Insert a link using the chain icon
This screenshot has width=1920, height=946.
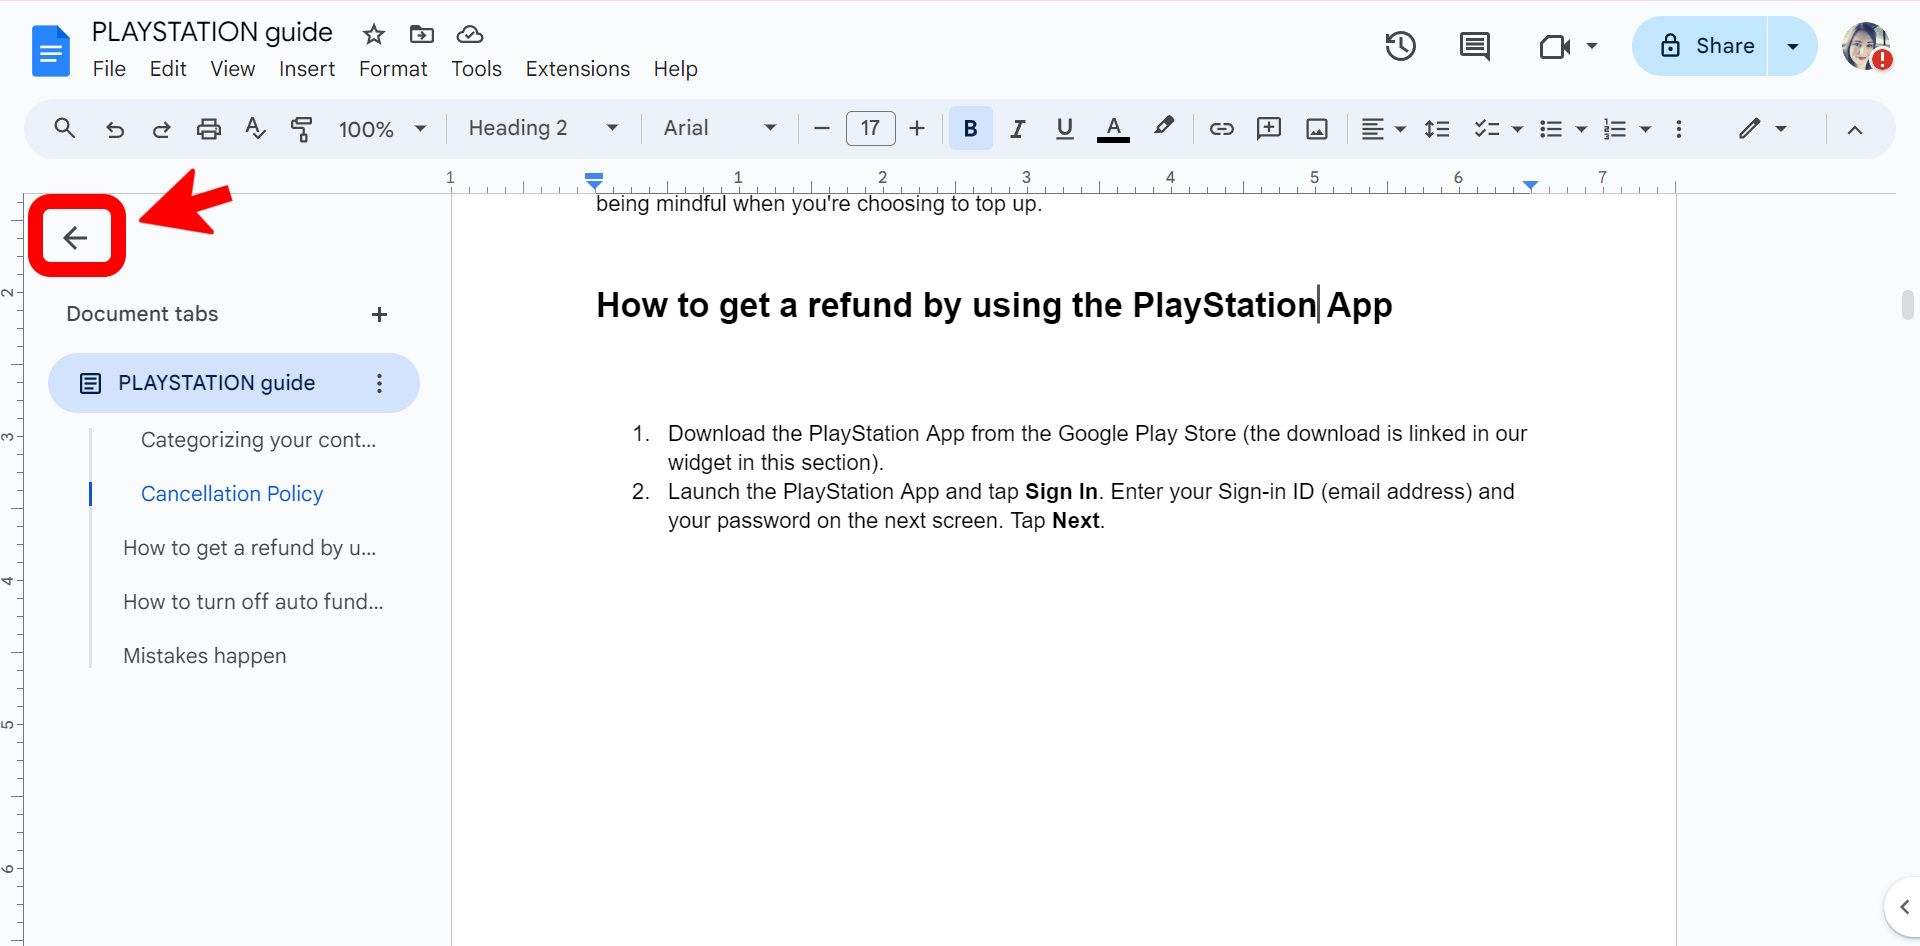1221,129
